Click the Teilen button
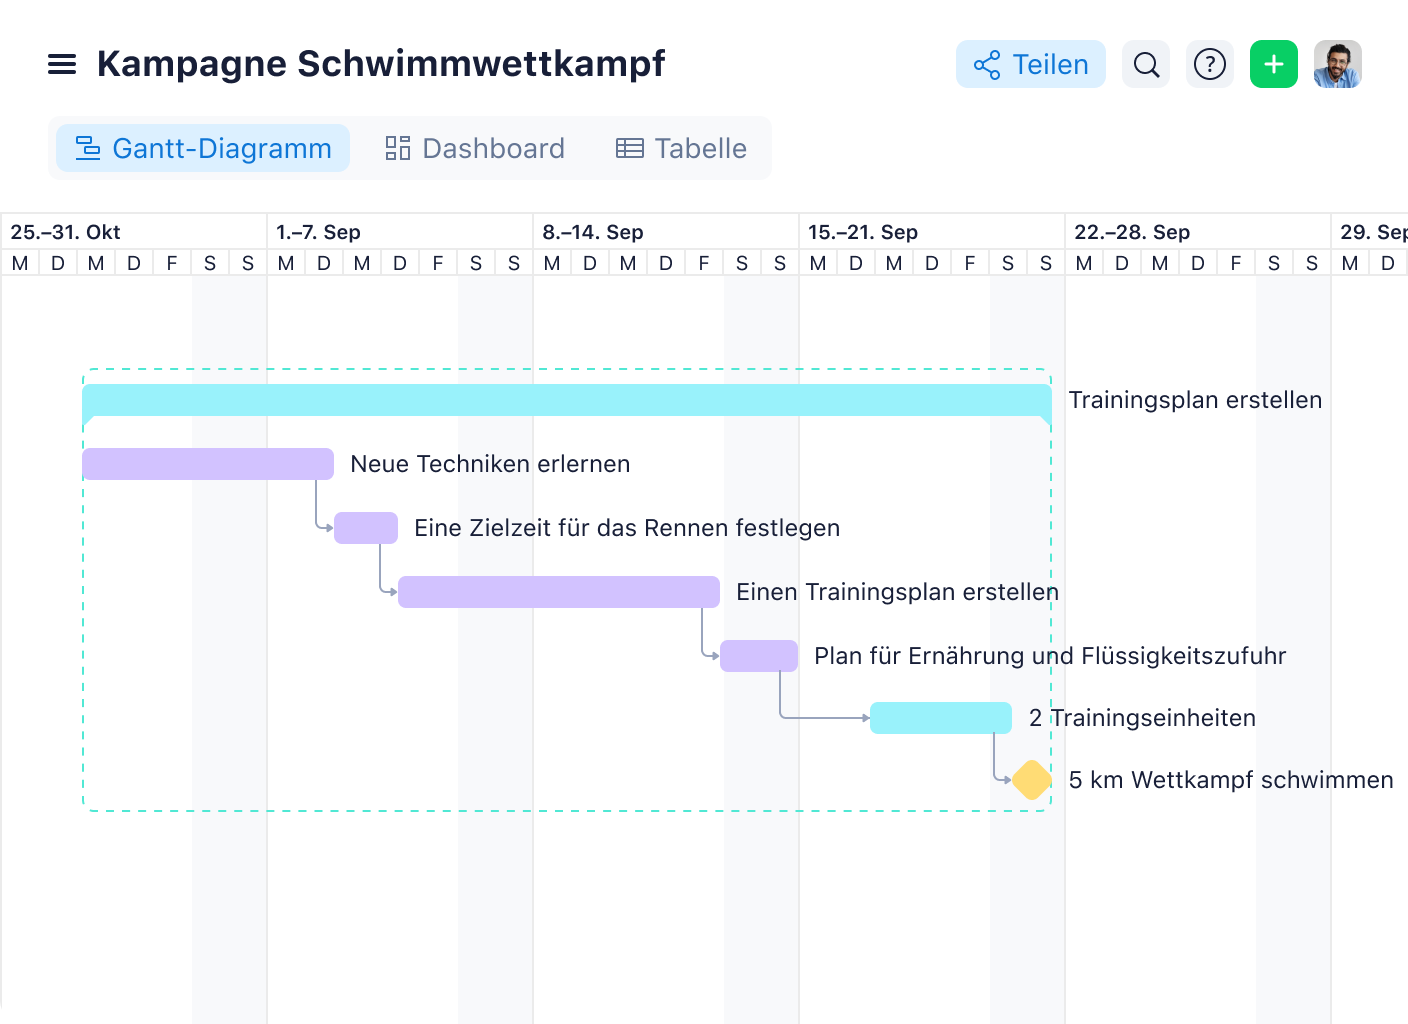This screenshot has width=1408, height=1024. pyautogui.click(x=1031, y=64)
